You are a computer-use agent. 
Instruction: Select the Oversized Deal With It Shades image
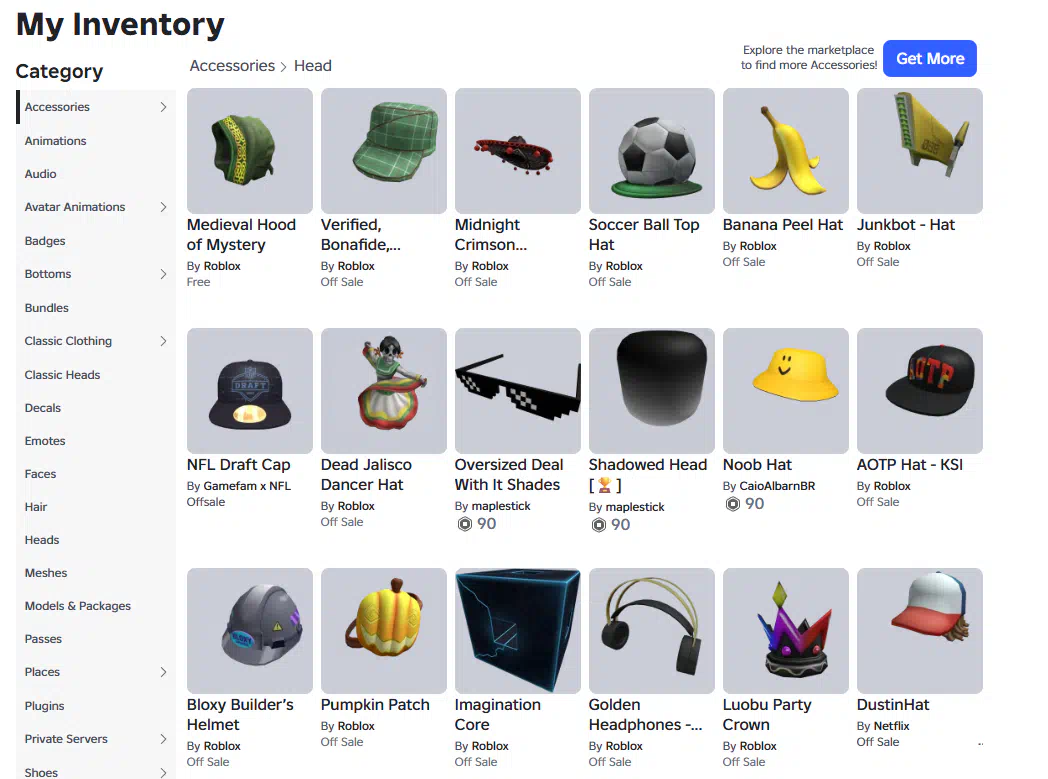pos(517,391)
